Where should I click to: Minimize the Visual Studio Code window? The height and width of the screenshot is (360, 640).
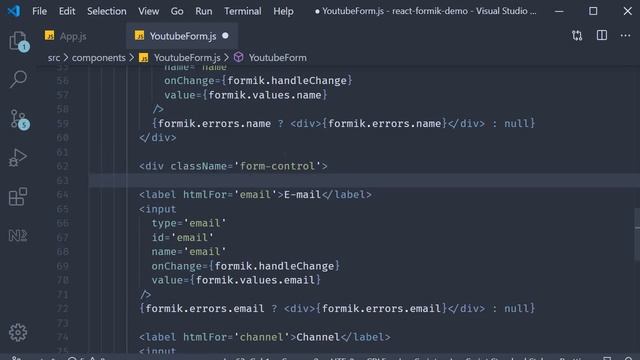(x=559, y=11)
